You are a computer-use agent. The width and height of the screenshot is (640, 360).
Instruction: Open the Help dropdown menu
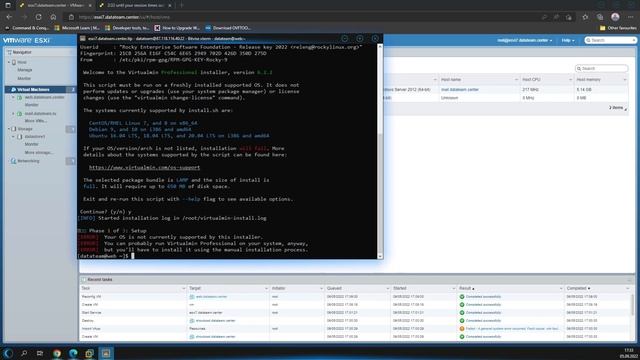point(568,40)
